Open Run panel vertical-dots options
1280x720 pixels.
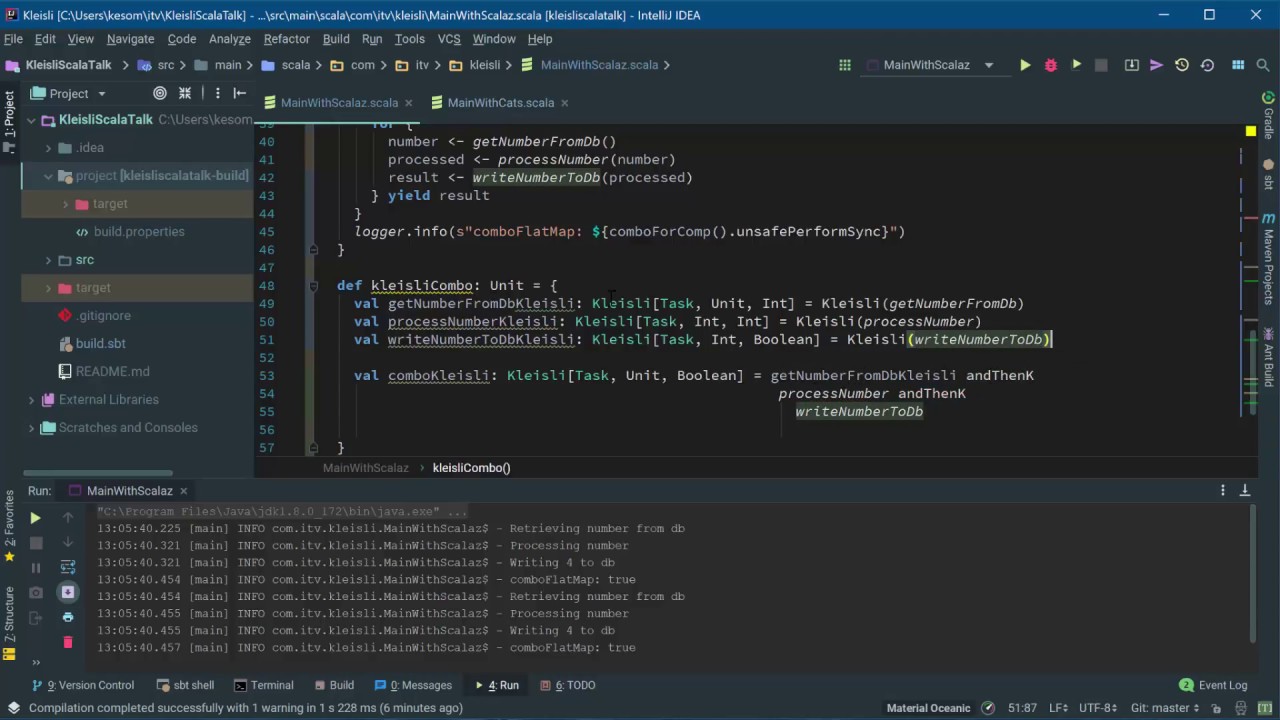1222,490
